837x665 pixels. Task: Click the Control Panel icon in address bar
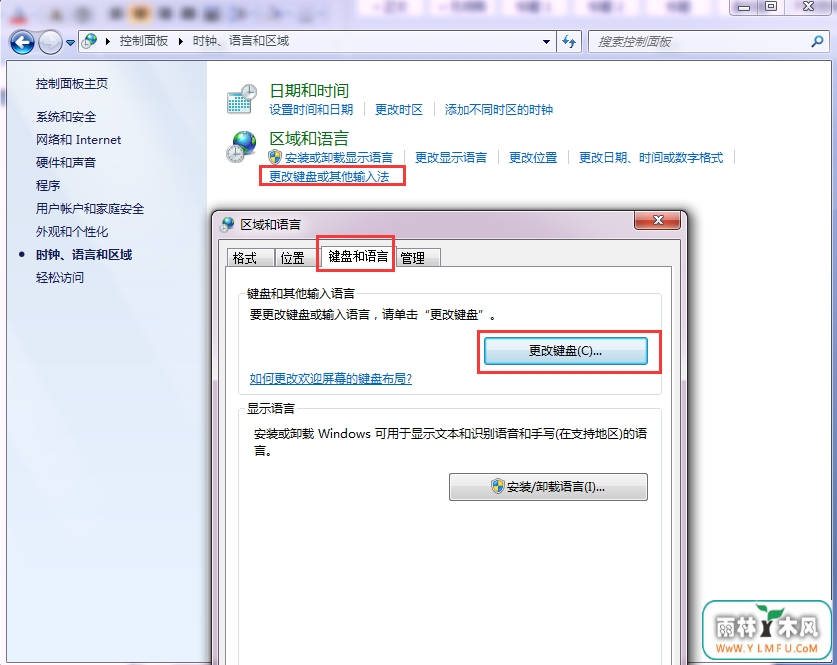90,41
